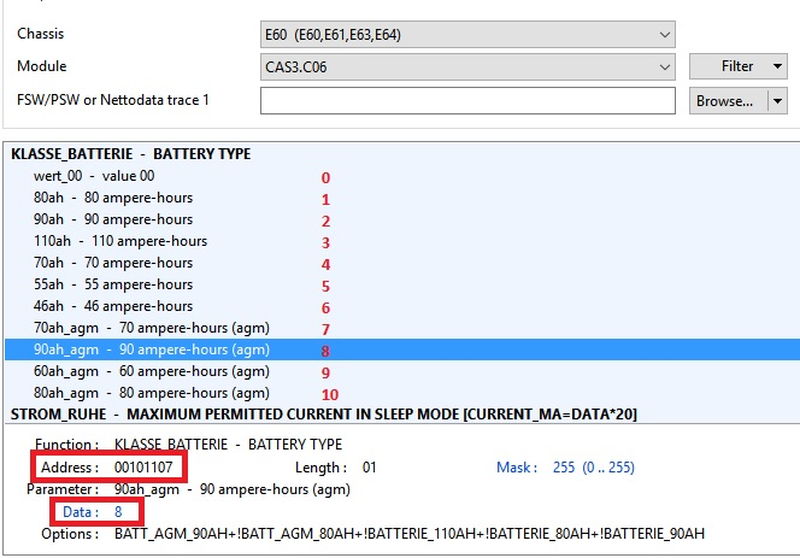Open the Chassis dropdown showing E60
The width and height of the screenshot is (800, 558).
click(466, 35)
